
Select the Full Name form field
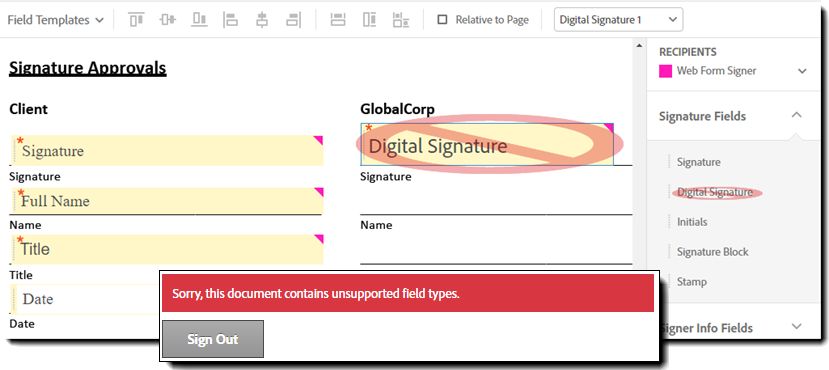[168, 201]
